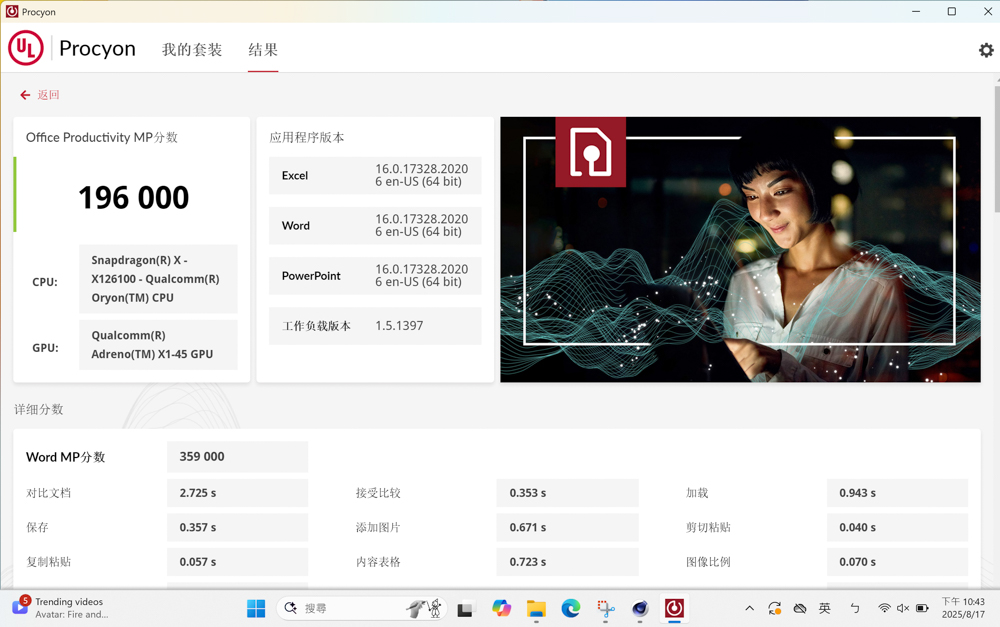The height and width of the screenshot is (627, 1000).
Task: Click the 剪切粘贴 time 0.040 s
Action: pos(897,527)
